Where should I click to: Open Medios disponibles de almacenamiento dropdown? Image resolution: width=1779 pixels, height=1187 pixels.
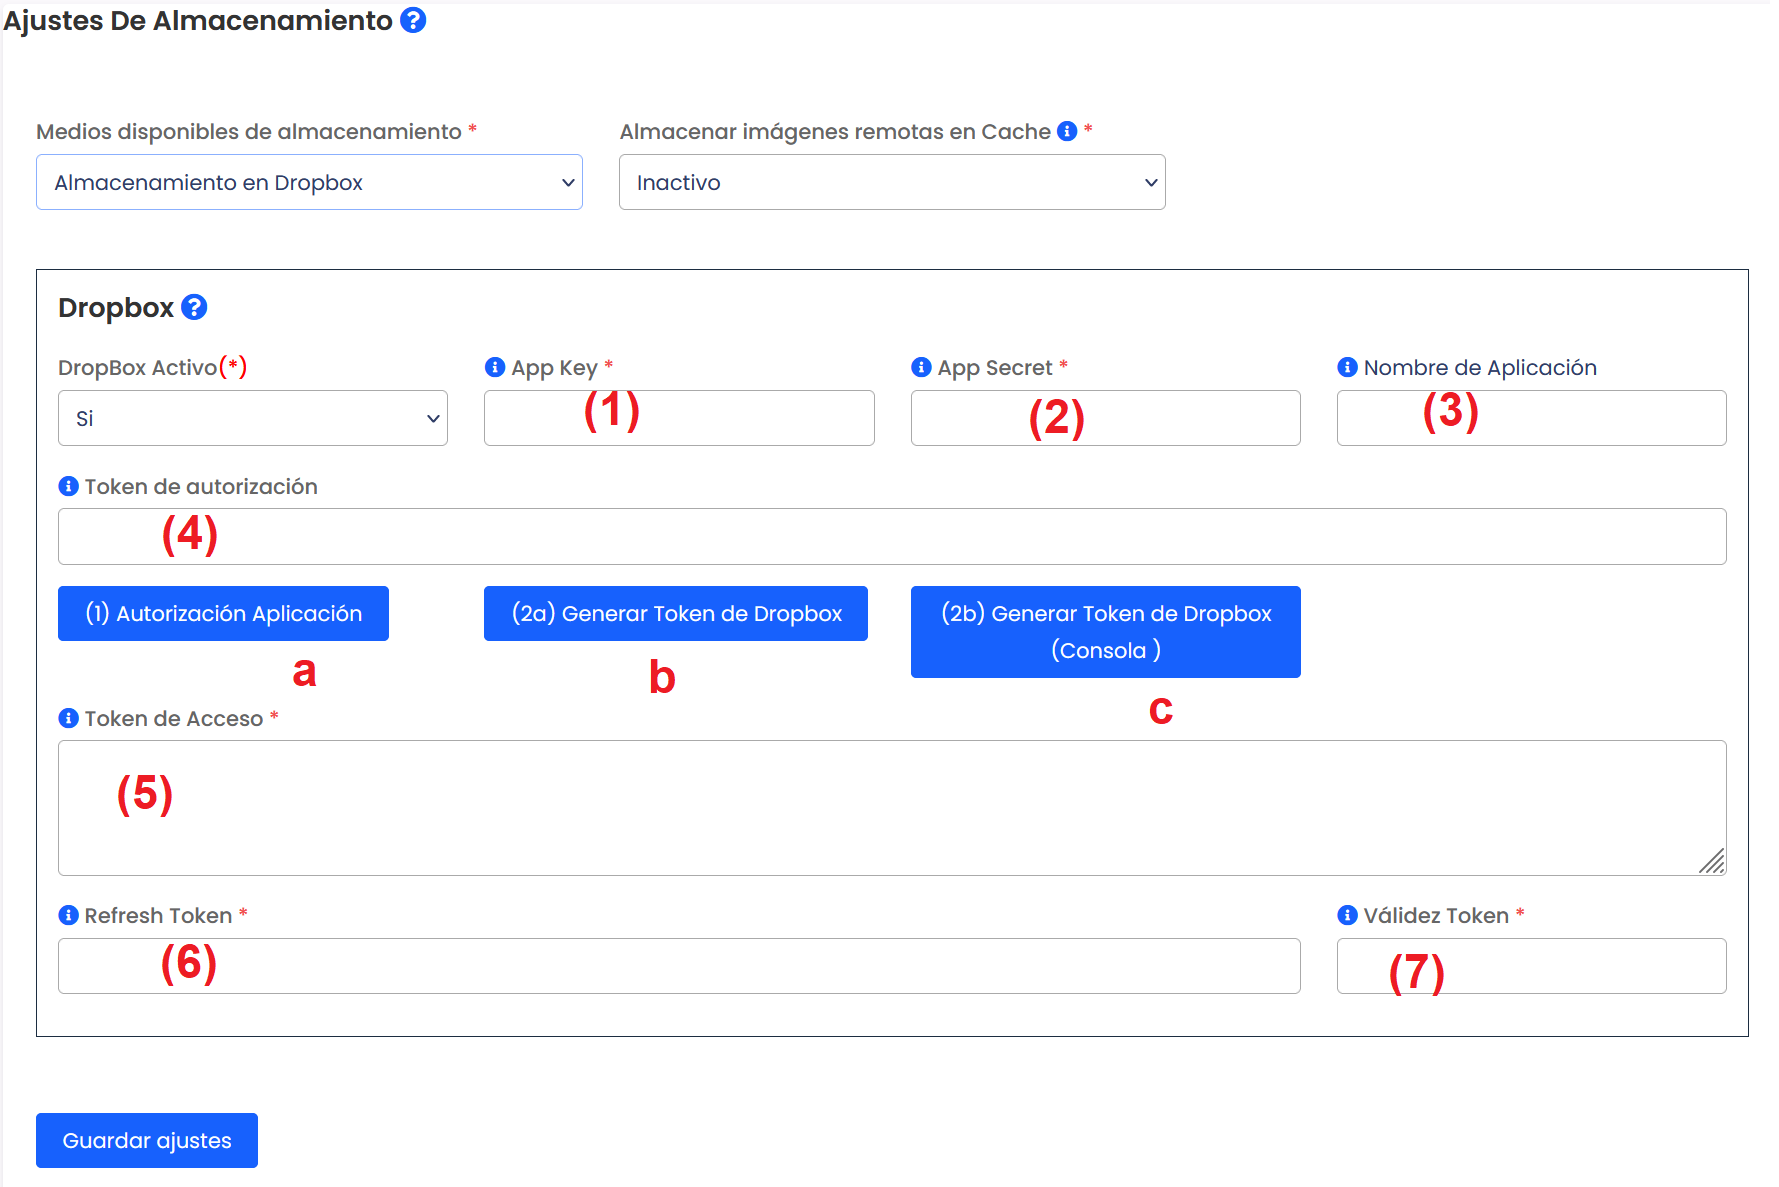309,182
